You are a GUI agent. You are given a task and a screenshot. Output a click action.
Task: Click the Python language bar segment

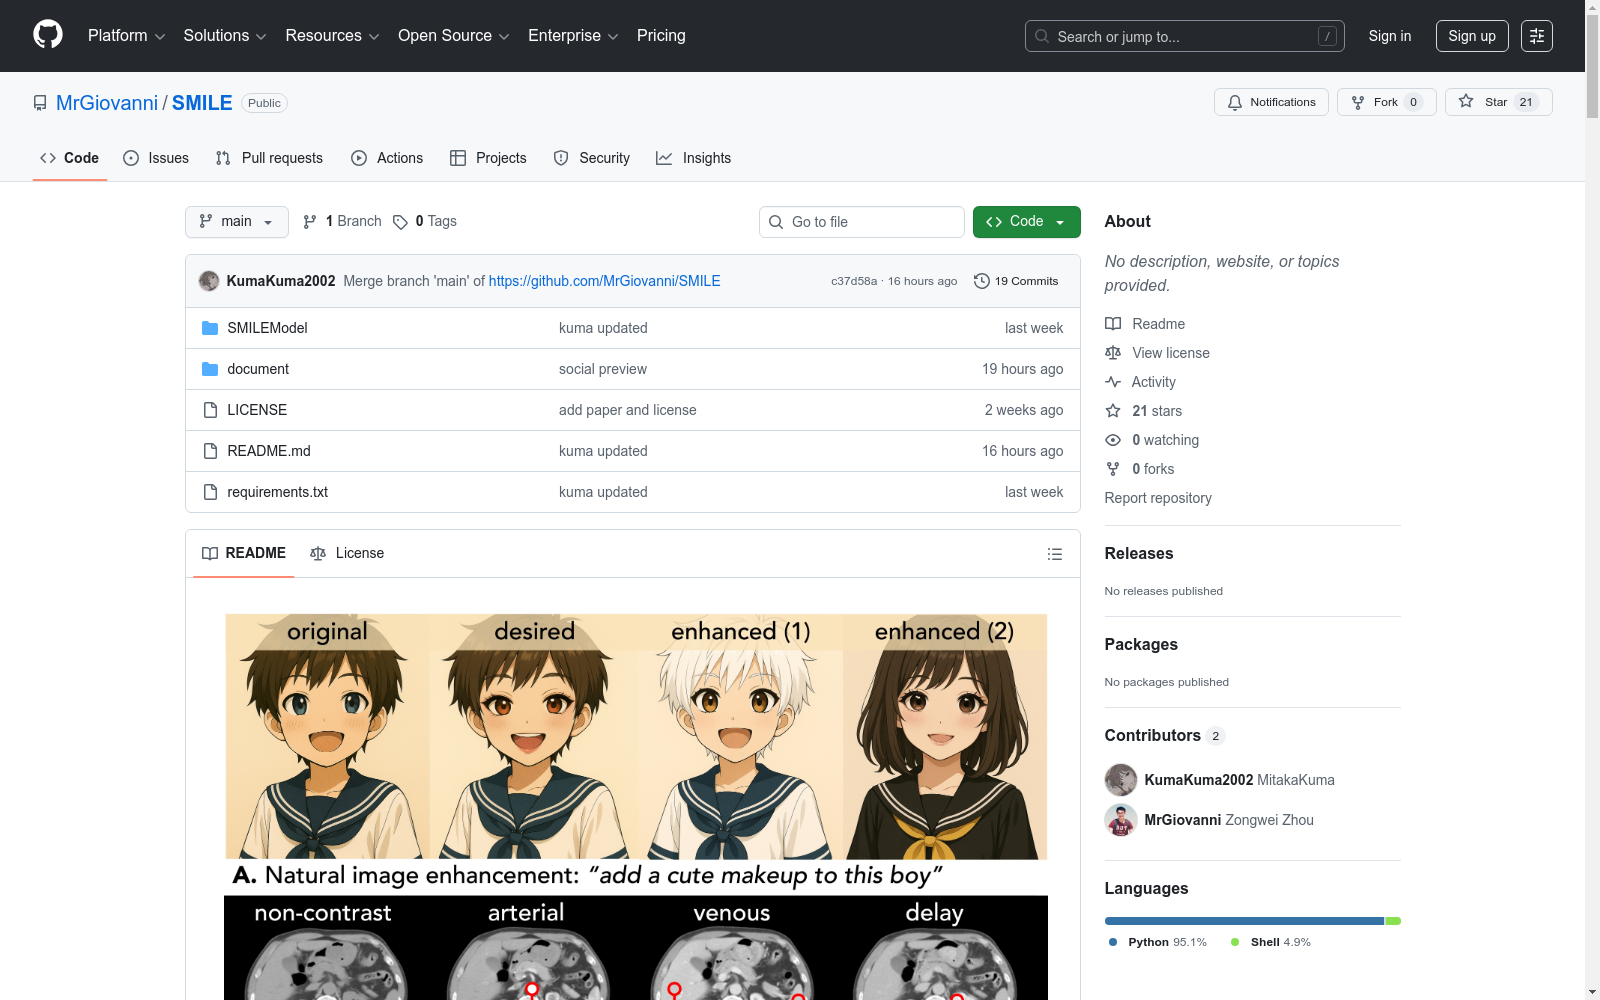(x=1244, y=921)
